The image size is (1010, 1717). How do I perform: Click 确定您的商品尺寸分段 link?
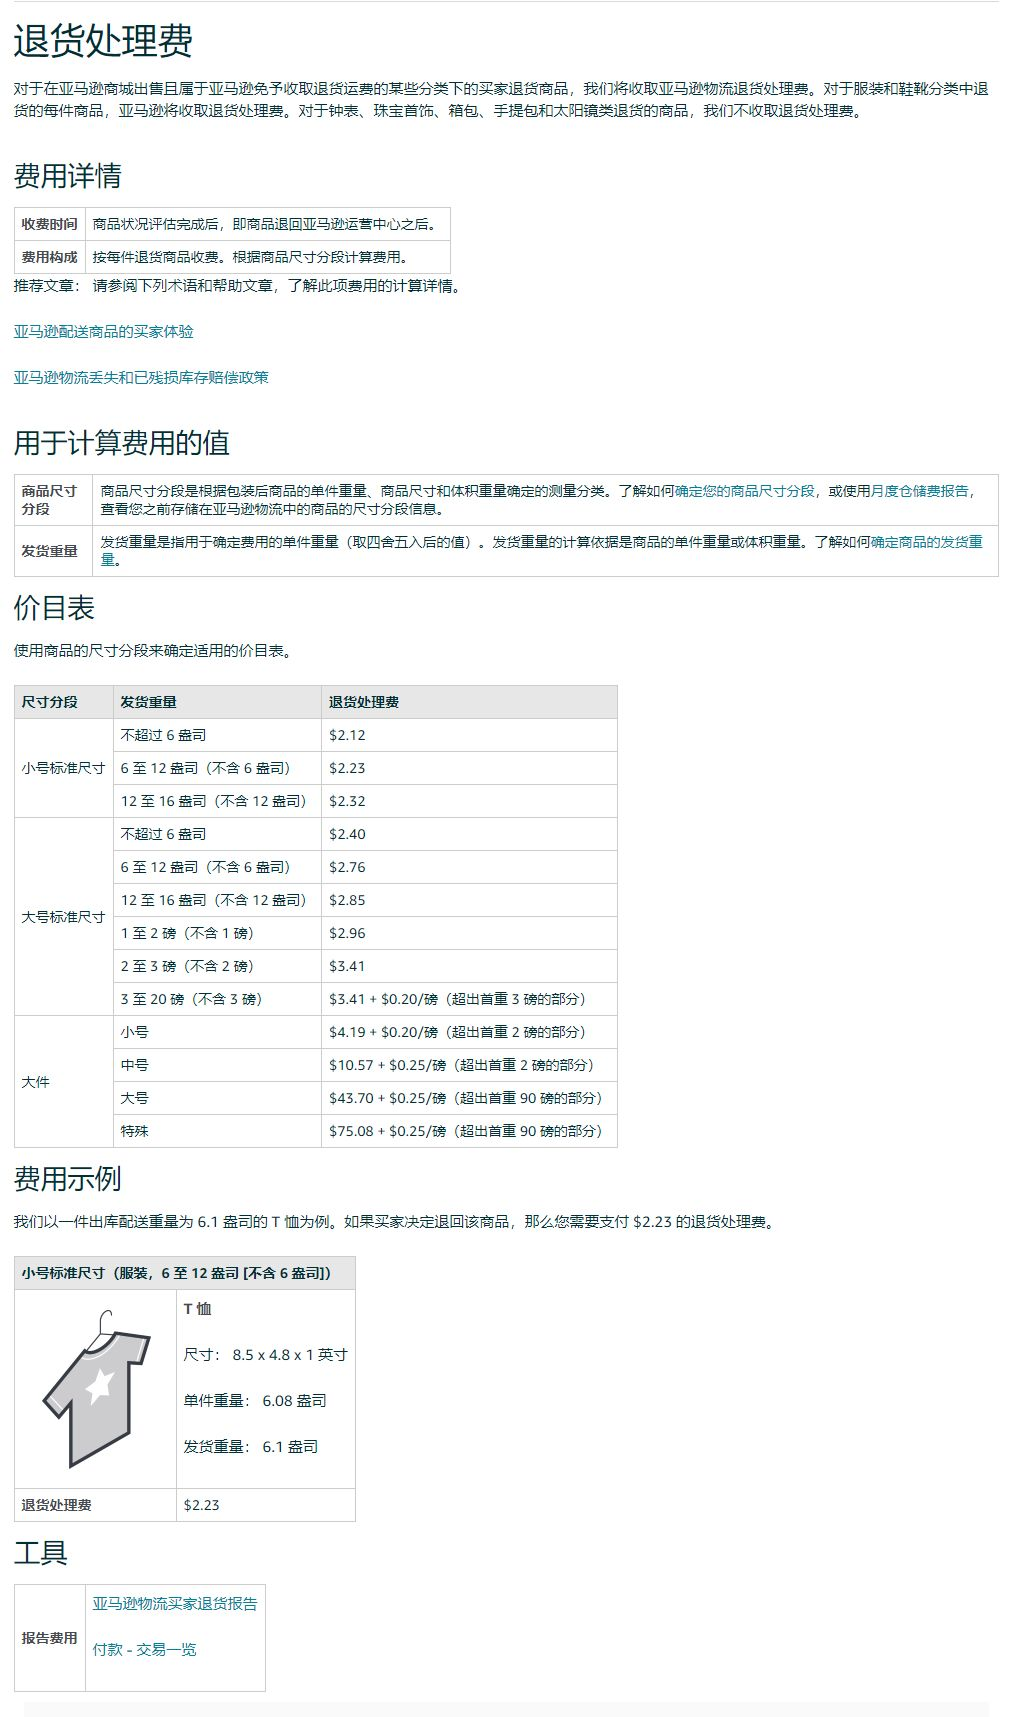point(745,491)
